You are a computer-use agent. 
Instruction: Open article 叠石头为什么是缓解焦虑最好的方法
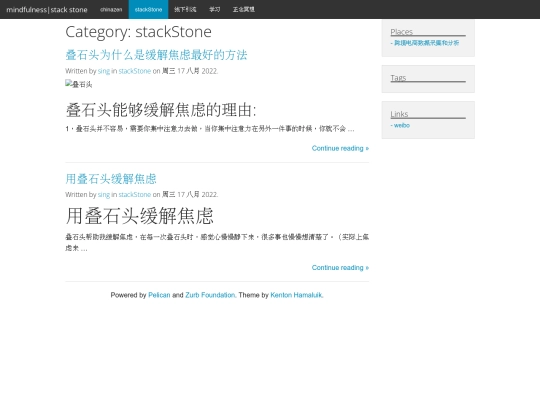pyautogui.click(x=156, y=55)
